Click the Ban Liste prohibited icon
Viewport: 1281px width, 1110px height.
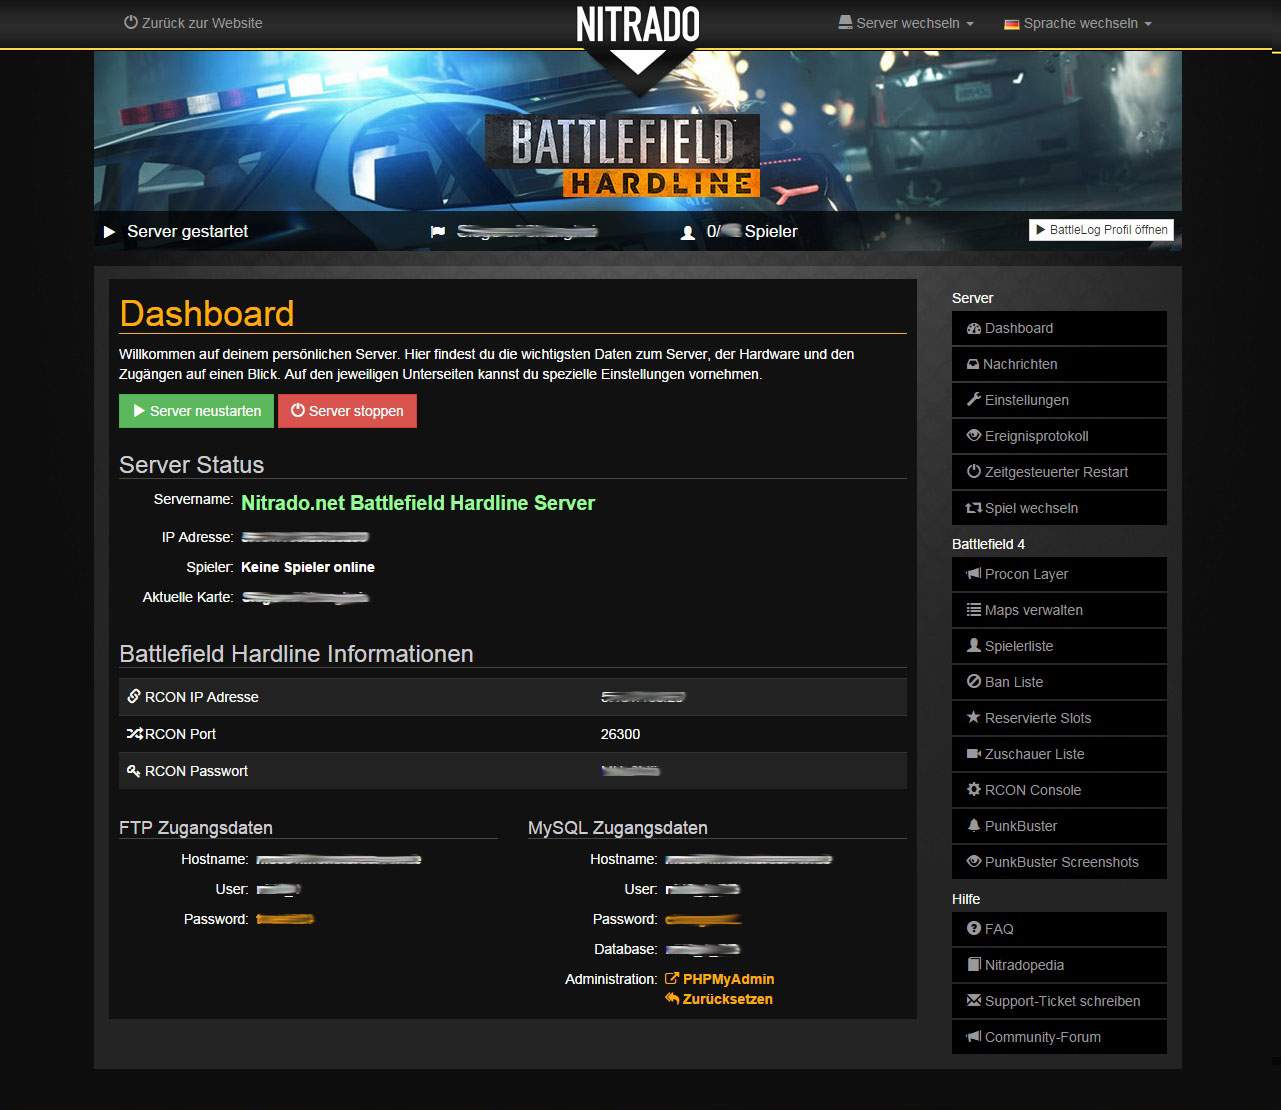coord(974,682)
